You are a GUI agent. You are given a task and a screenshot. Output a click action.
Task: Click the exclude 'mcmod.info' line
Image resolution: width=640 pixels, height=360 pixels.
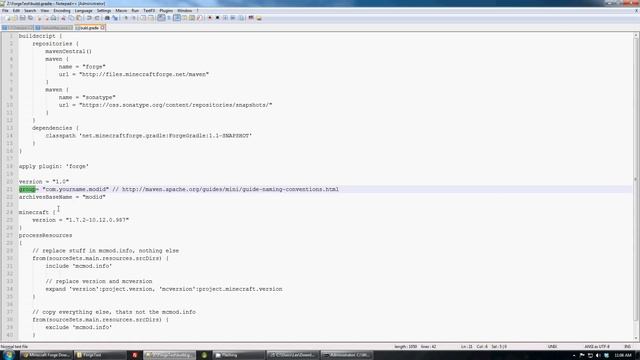click(x=79, y=327)
